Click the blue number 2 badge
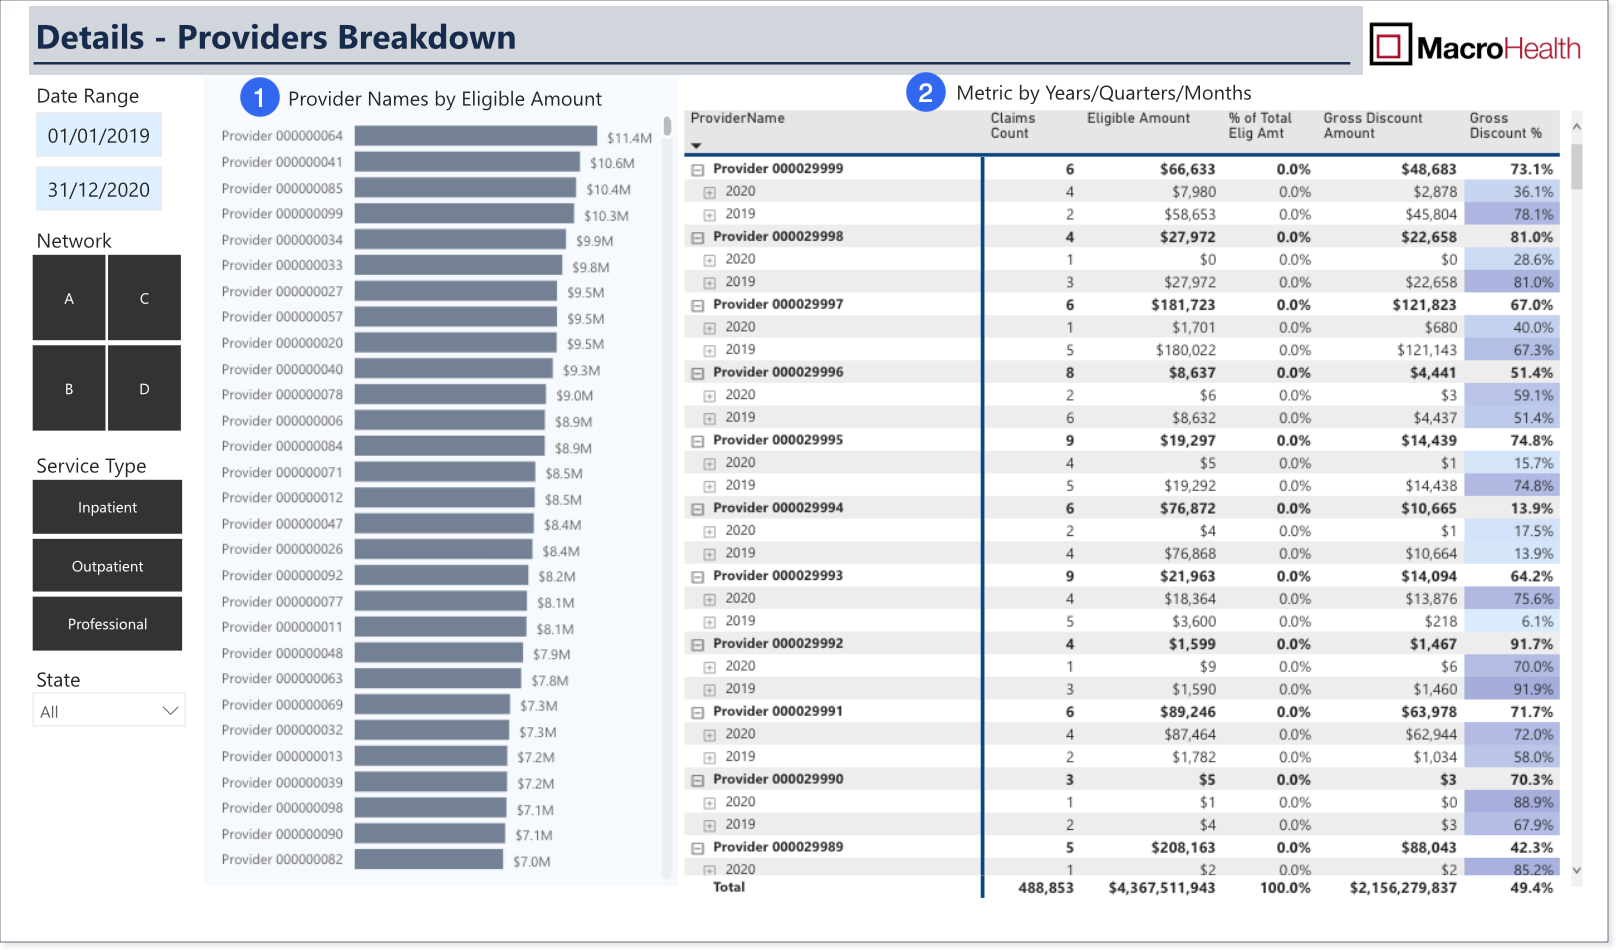 click(925, 93)
